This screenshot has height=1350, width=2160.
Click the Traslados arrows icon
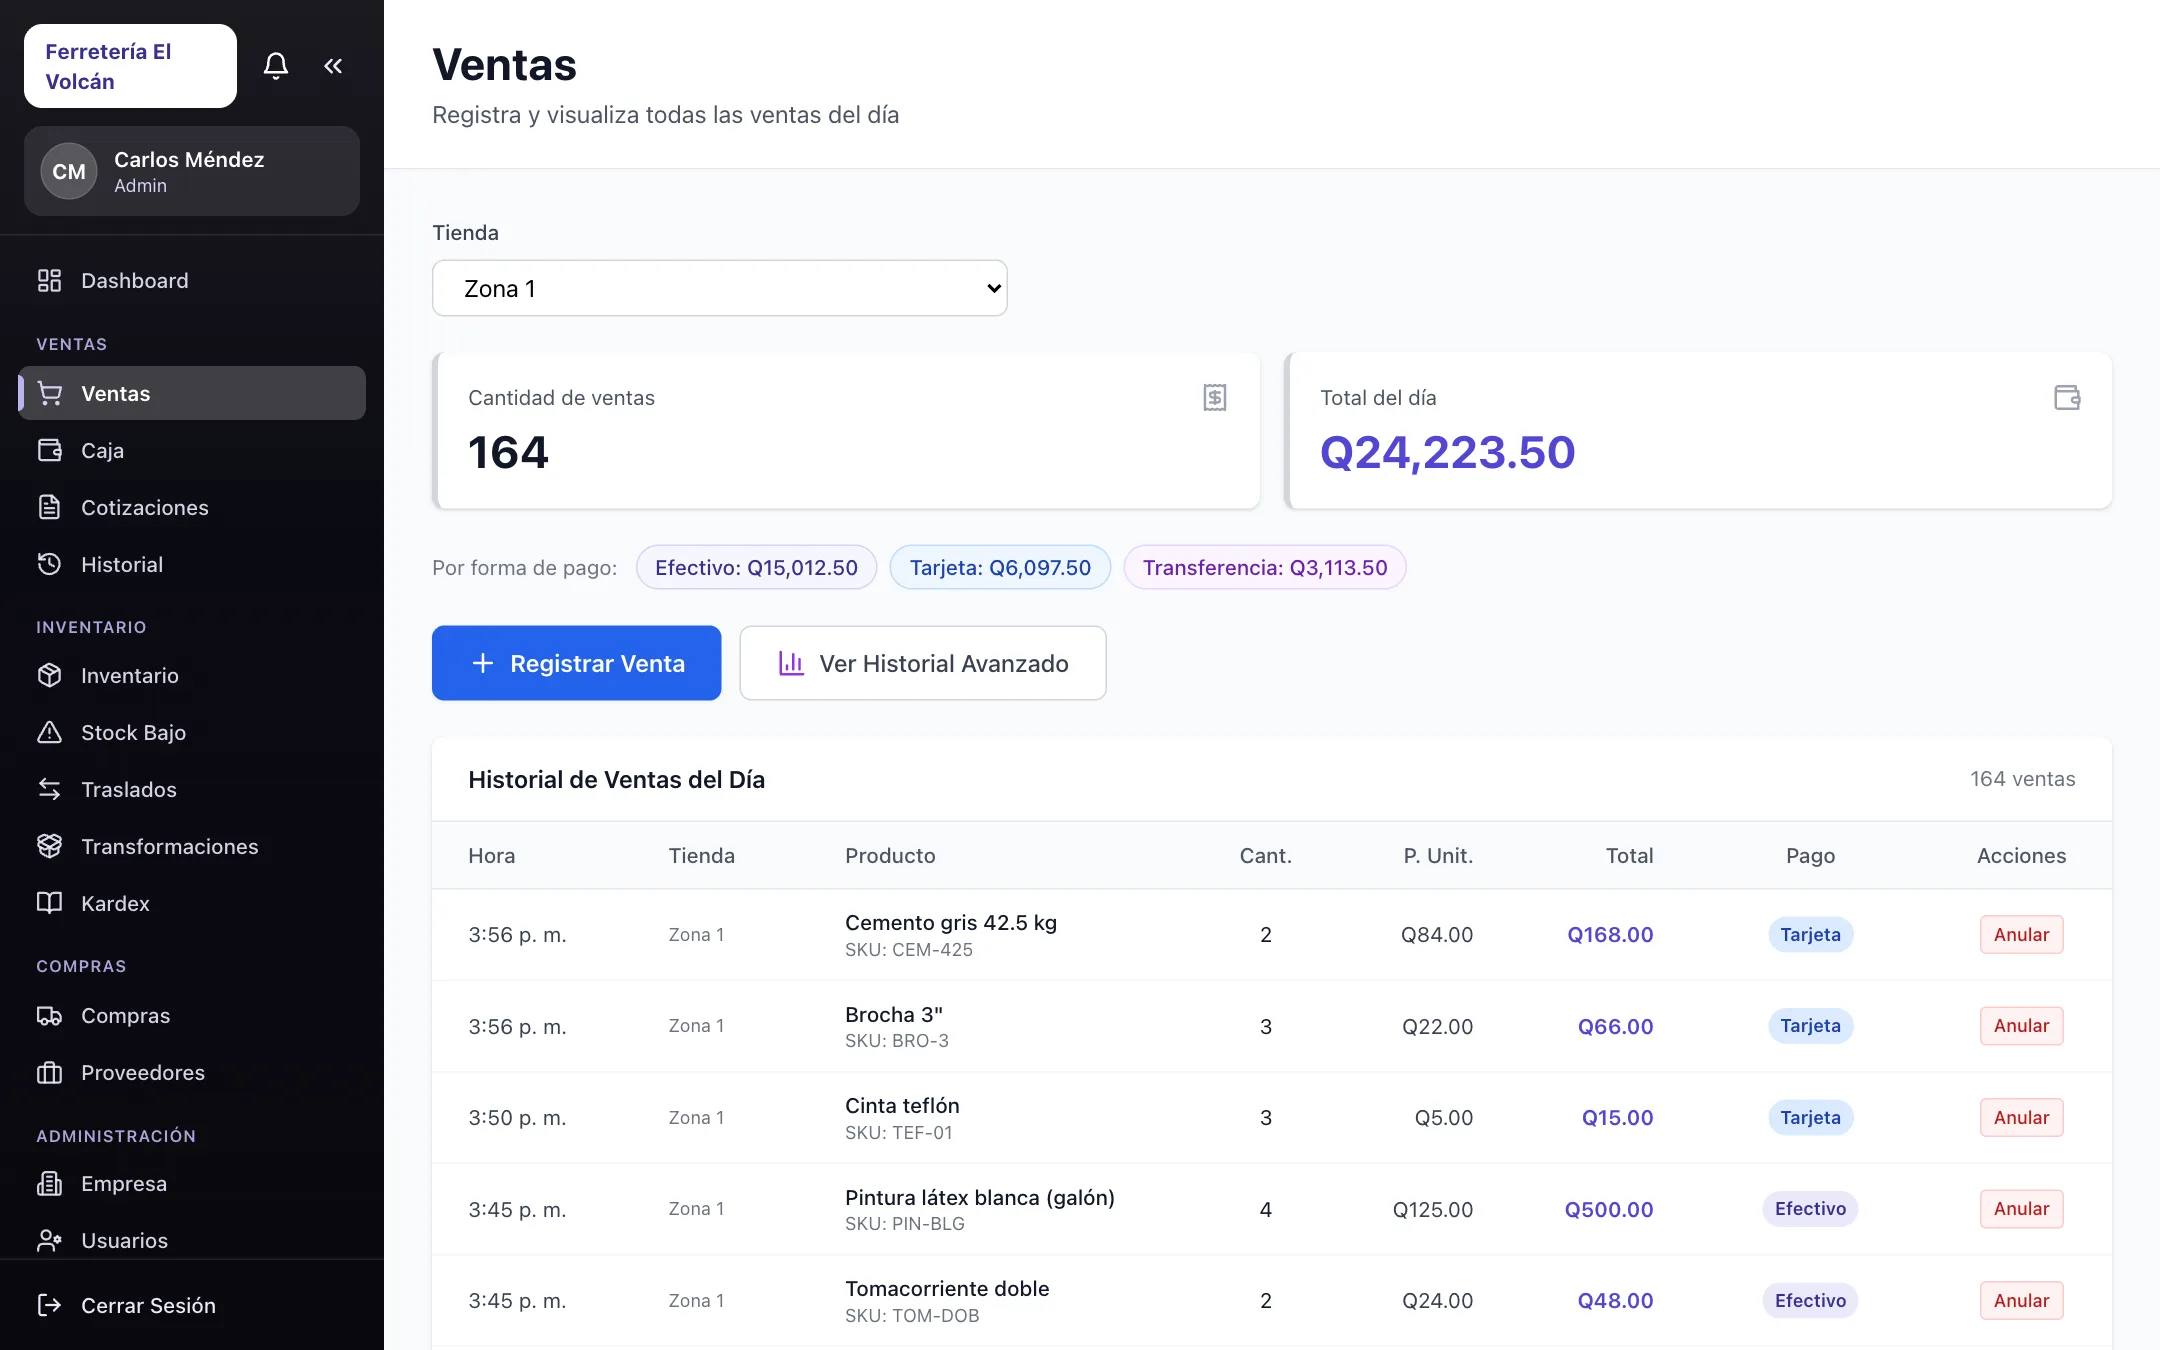tap(49, 790)
